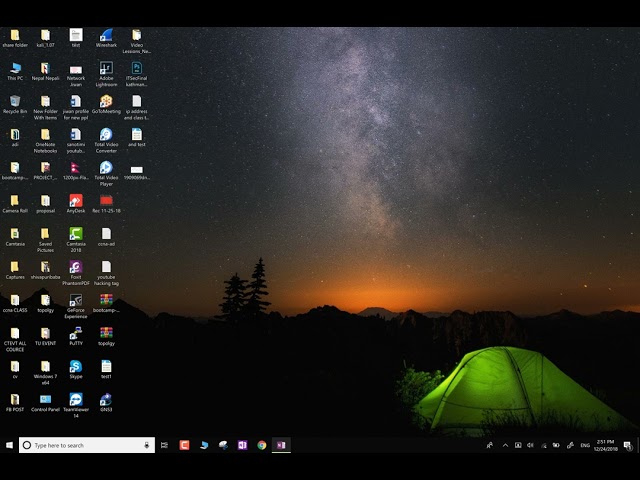640x480 pixels.
Task: Launch Adobe Lightroom from the desktop
Action: point(106,69)
